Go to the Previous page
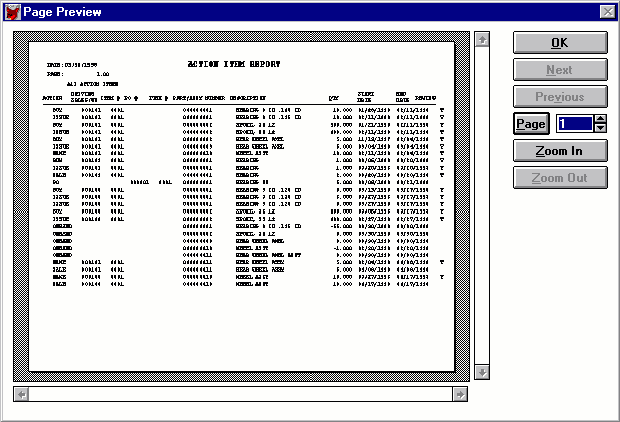The width and height of the screenshot is (620, 422). tap(560, 97)
